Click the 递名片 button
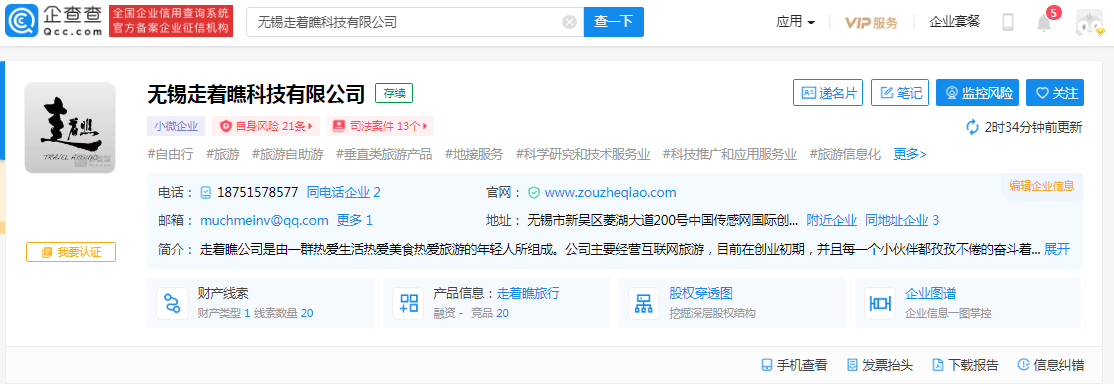This screenshot has height=384, width=1114. (828, 92)
